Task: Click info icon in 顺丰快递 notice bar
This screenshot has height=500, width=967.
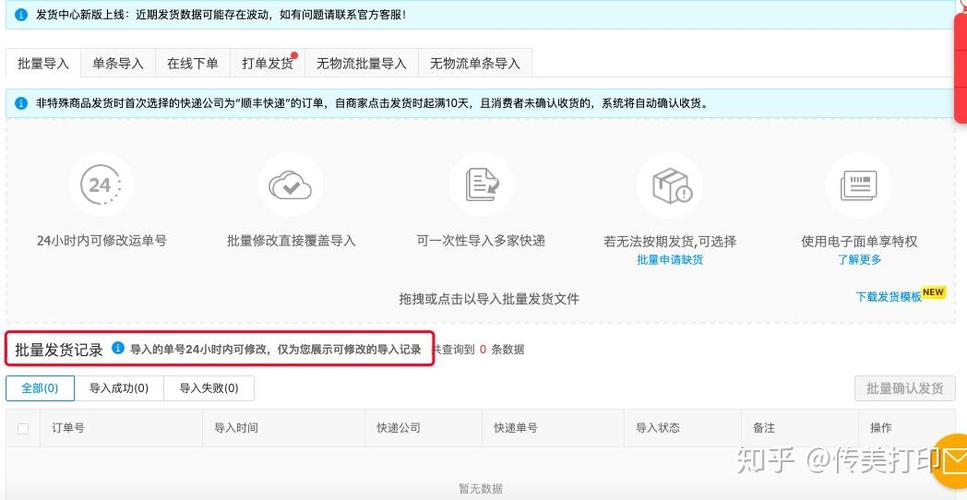Action: pyautogui.click(x=22, y=103)
